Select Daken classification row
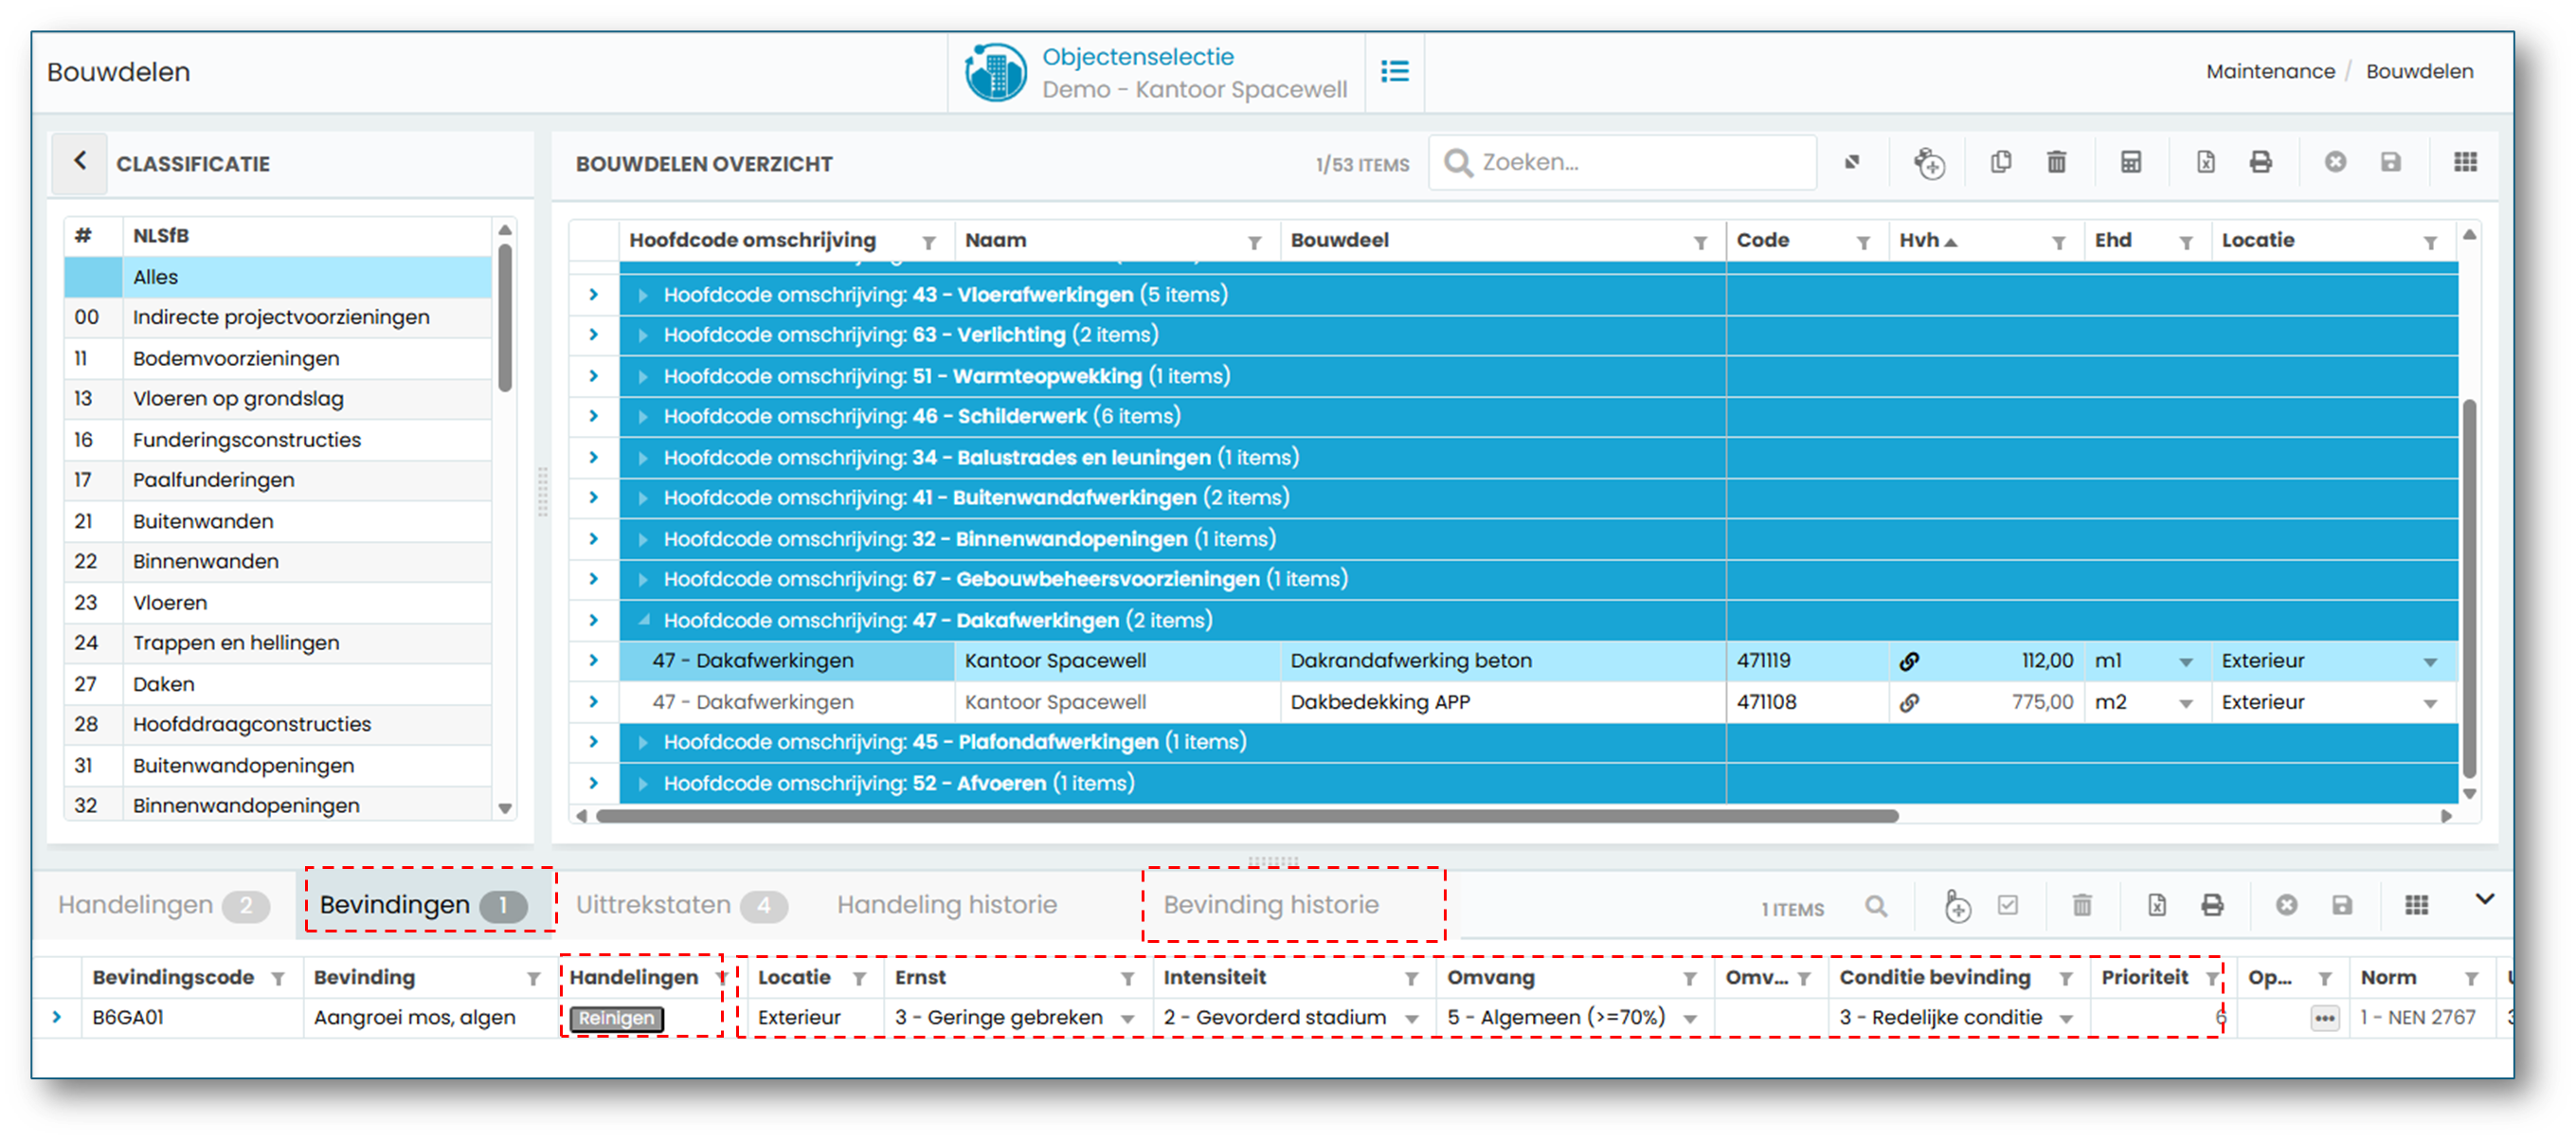This screenshot has width=2576, height=1140. (x=278, y=684)
